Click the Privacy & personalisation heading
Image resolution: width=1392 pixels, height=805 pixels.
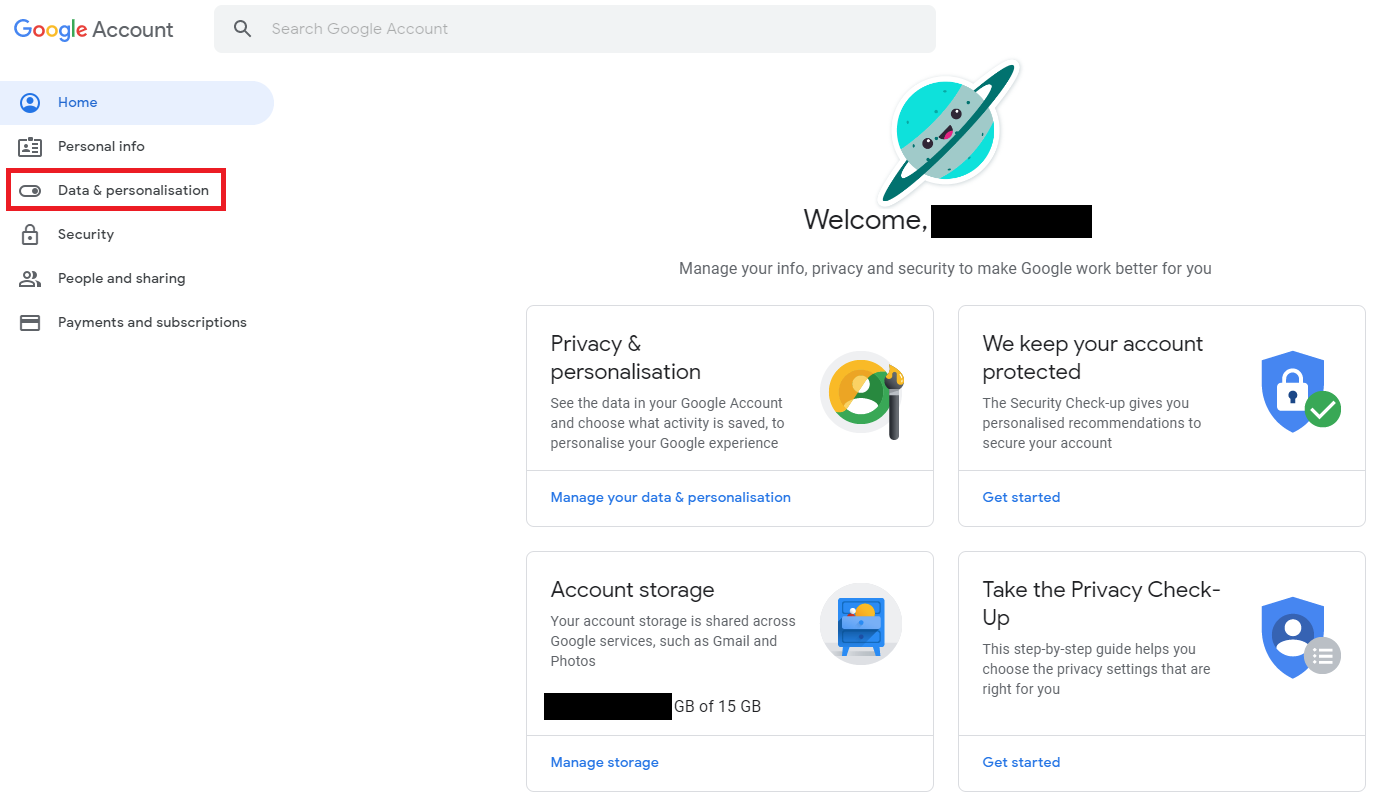pos(625,358)
